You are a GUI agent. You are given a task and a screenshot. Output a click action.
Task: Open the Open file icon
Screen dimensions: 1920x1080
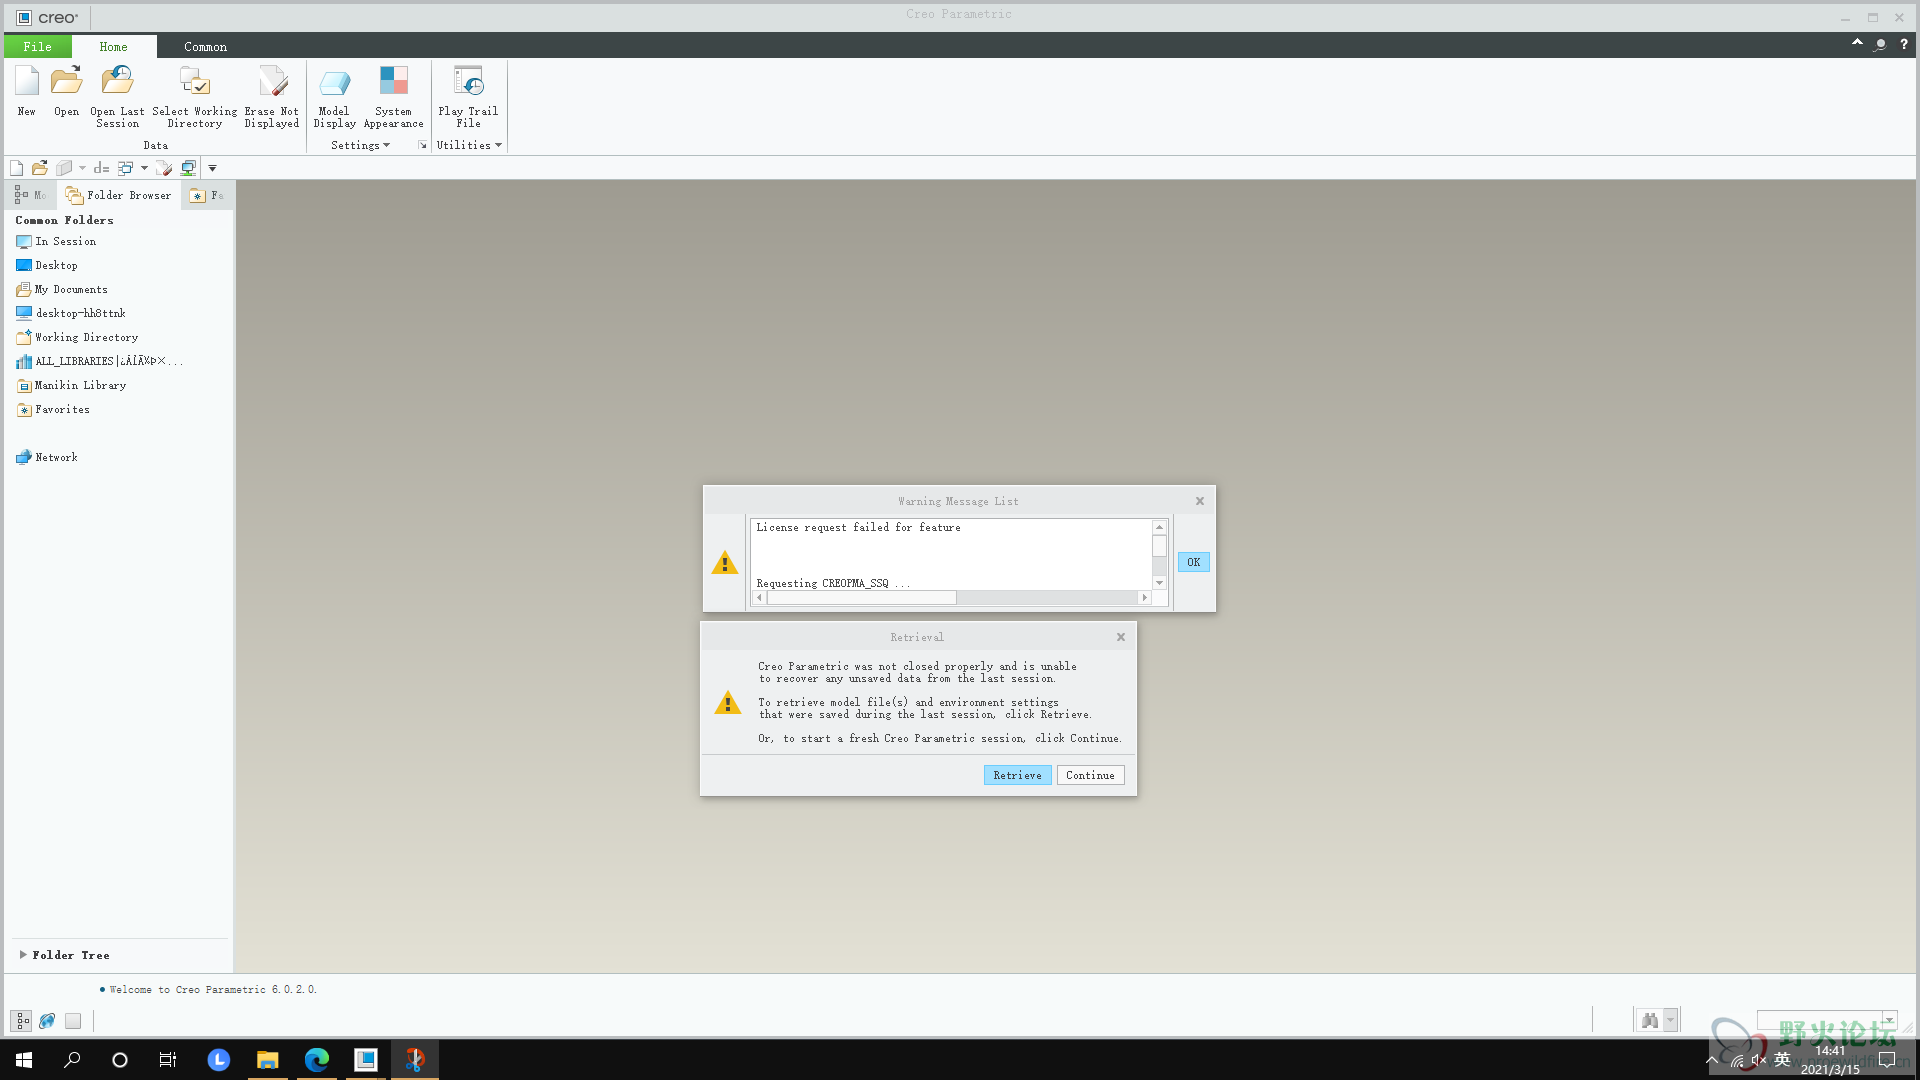[x=66, y=92]
